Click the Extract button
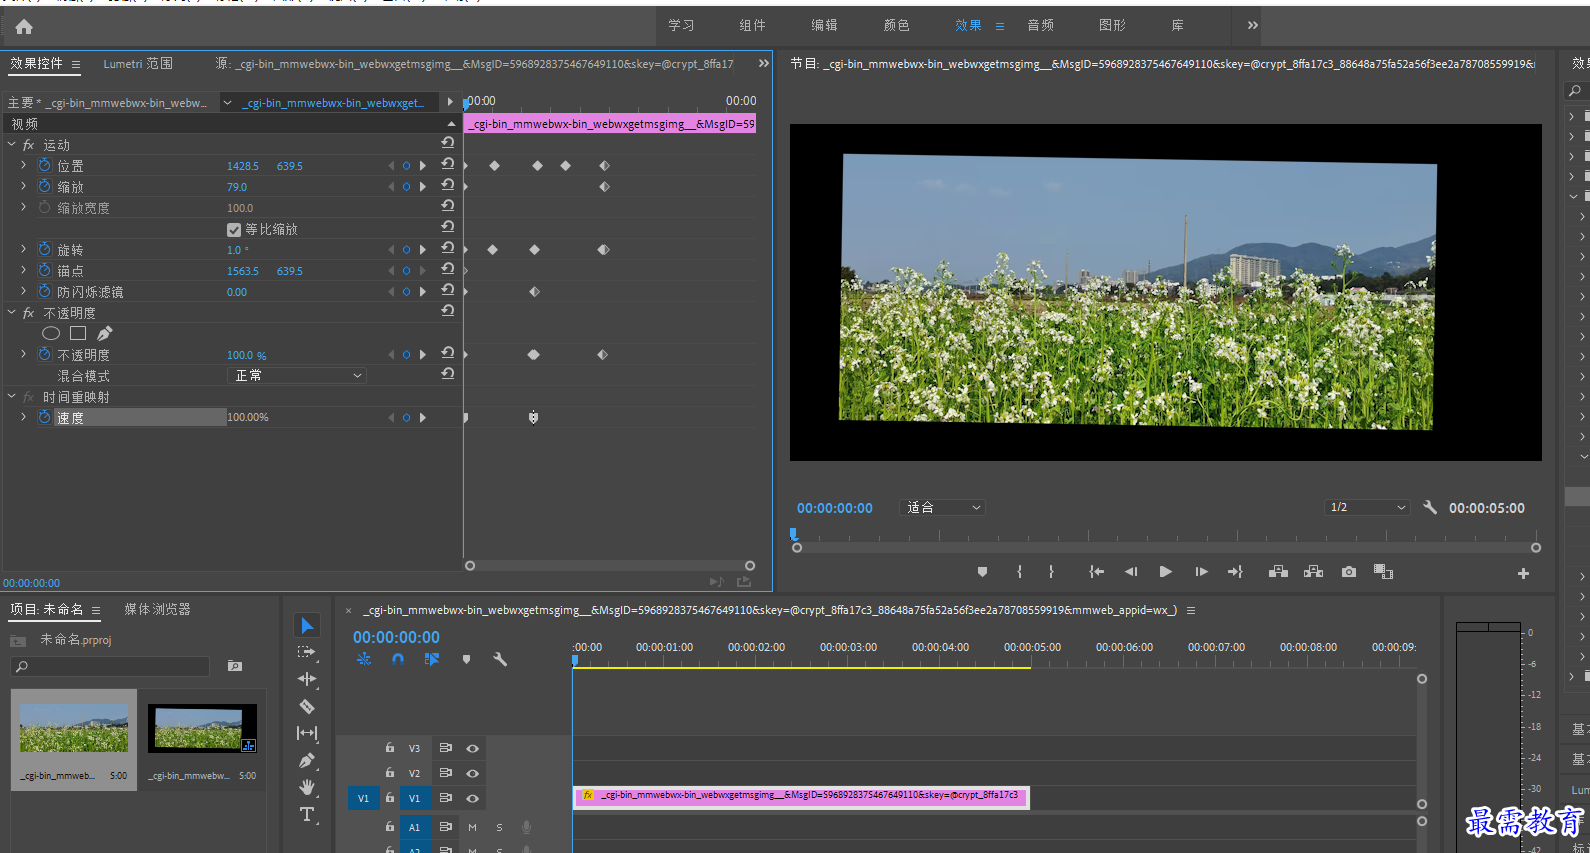This screenshot has width=1590, height=853. pyautogui.click(x=1314, y=572)
